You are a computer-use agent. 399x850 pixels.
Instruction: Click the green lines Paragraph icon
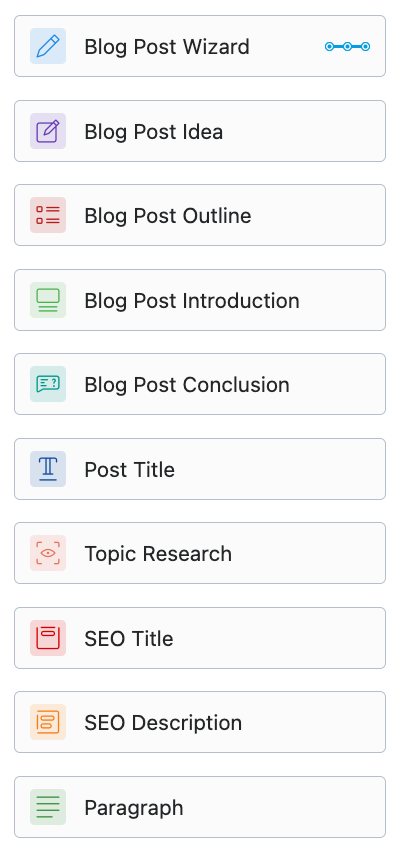tap(48, 807)
